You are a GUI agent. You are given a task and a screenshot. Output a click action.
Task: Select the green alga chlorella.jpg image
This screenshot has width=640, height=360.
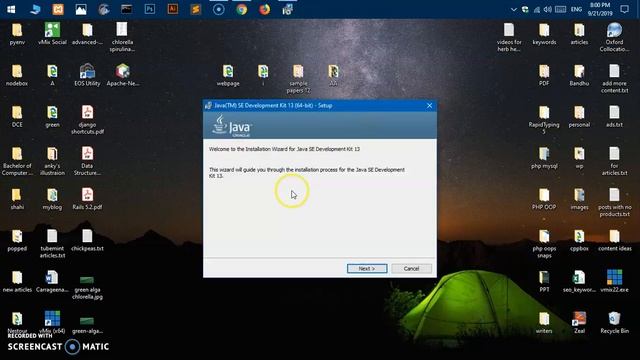(x=87, y=287)
